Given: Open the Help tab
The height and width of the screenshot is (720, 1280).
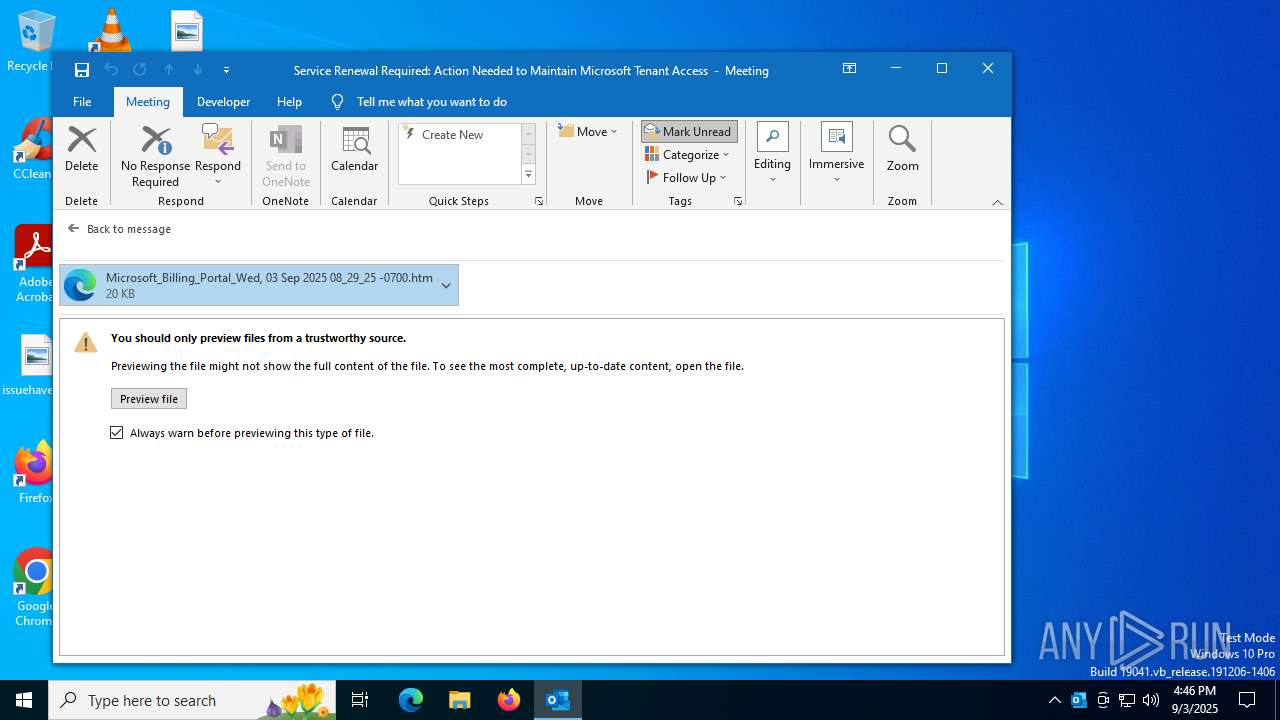Looking at the screenshot, I should [289, 101].
